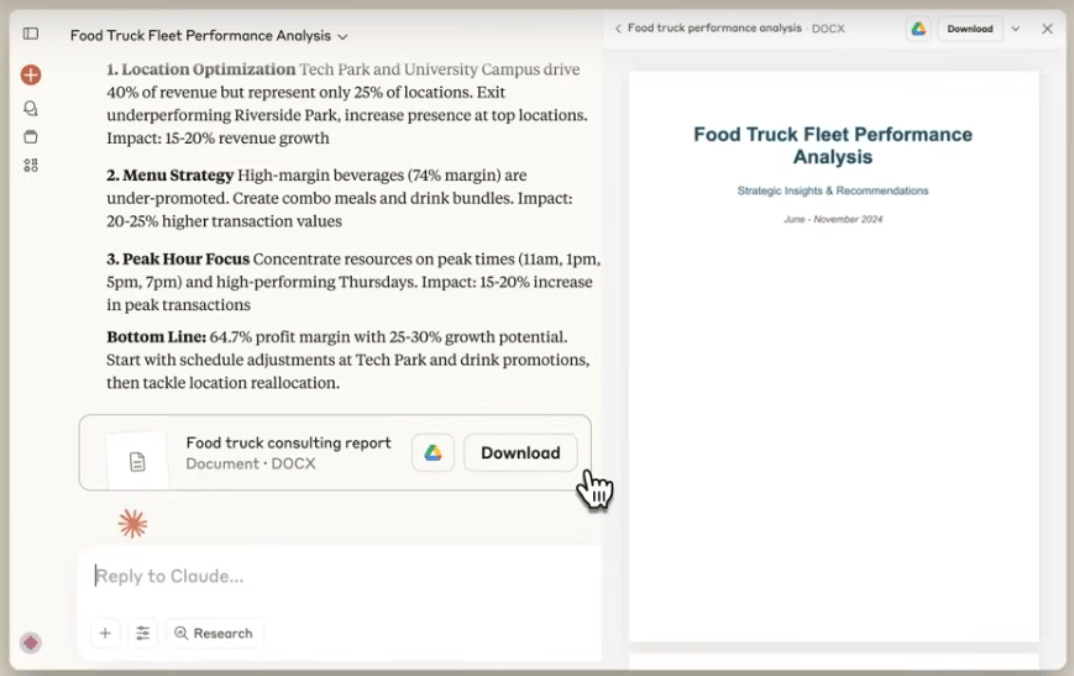Start a new chat with plus icon
Screen dimensions: 1074x676
coord(31,75)
